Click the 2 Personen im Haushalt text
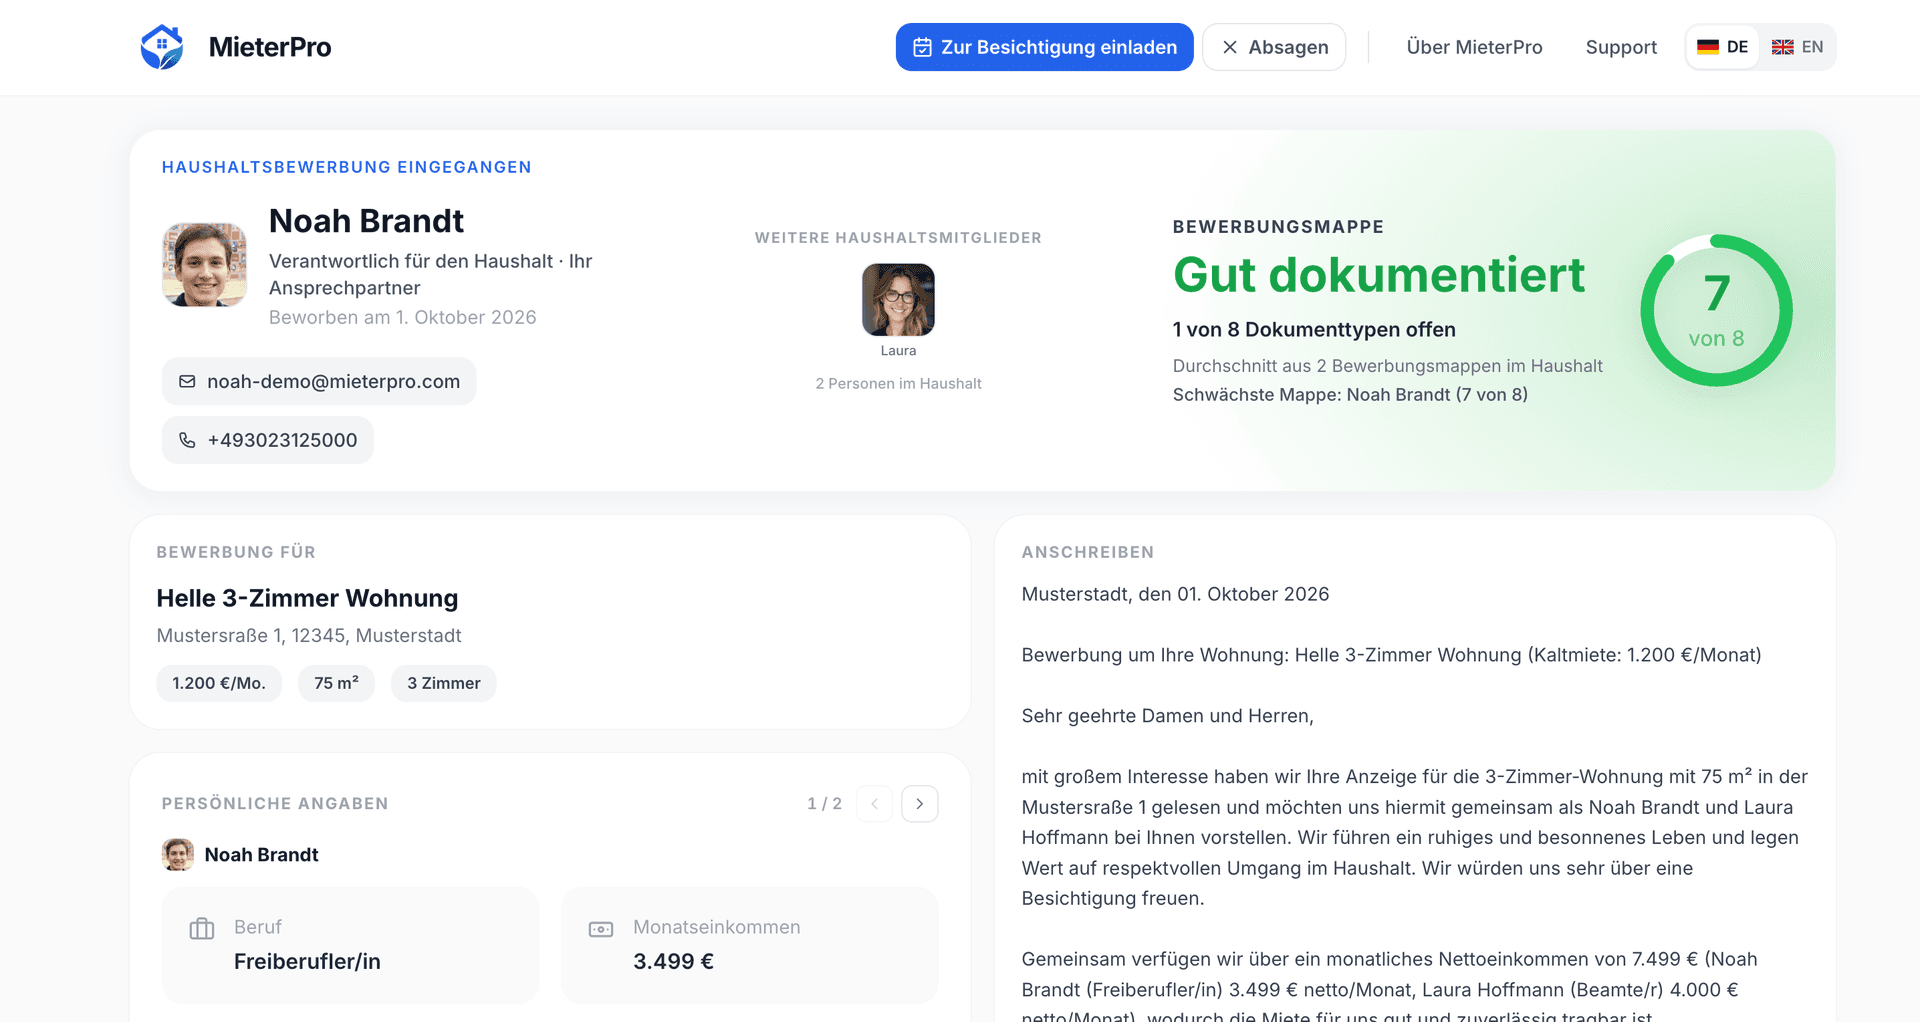The width and height of the screenshot is (1920, 1022). click(x=898, y=384)
